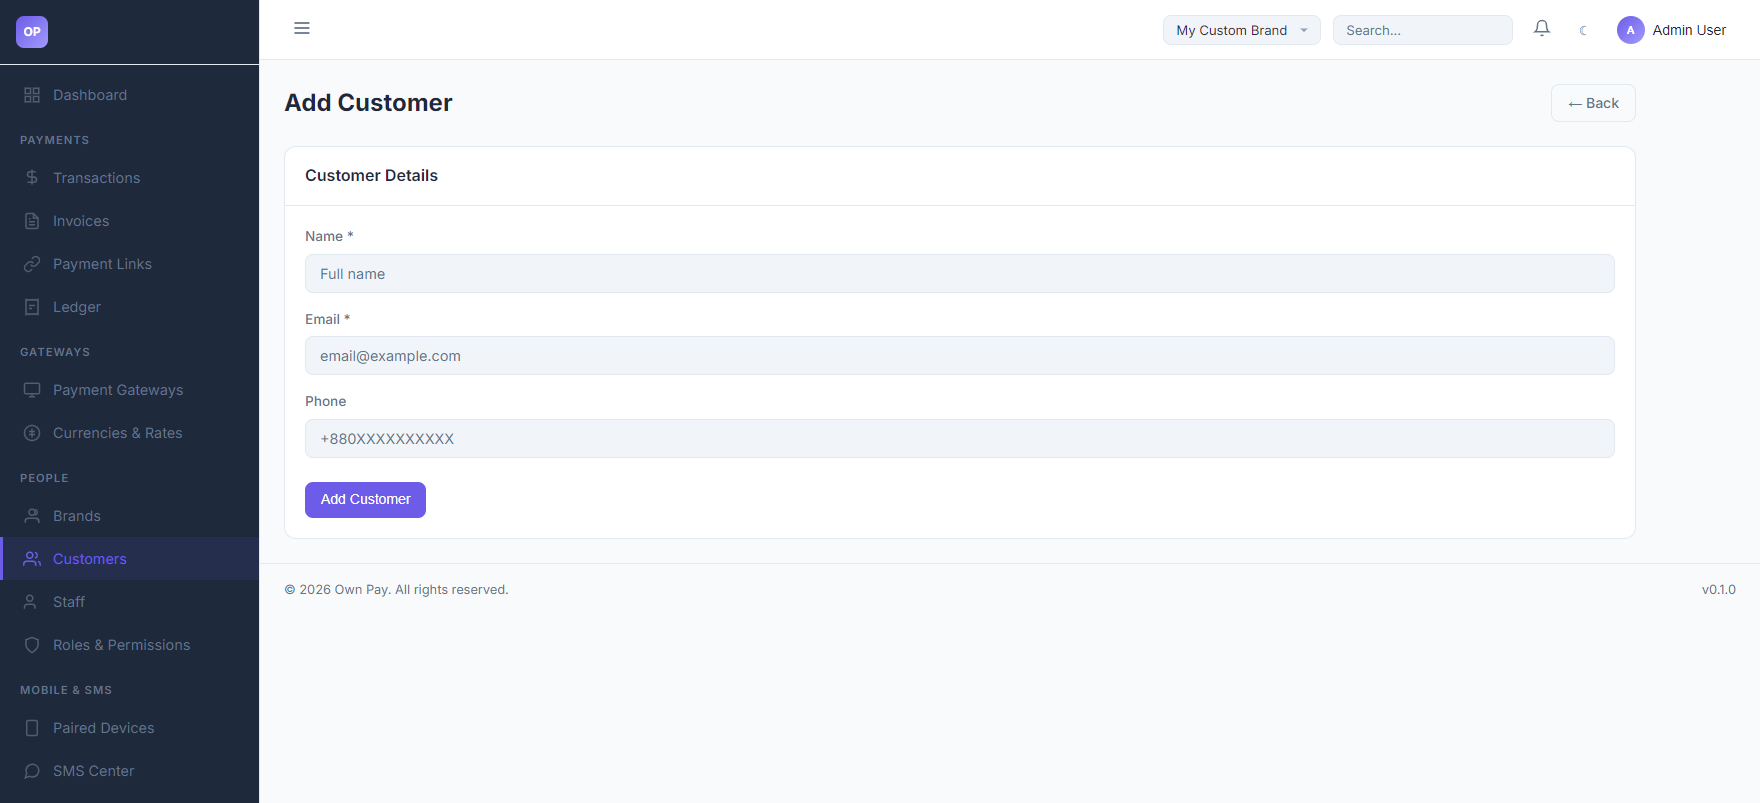Click the Payment Links chain icon
The image size is (1760, 803).
(x=32, y=264)
